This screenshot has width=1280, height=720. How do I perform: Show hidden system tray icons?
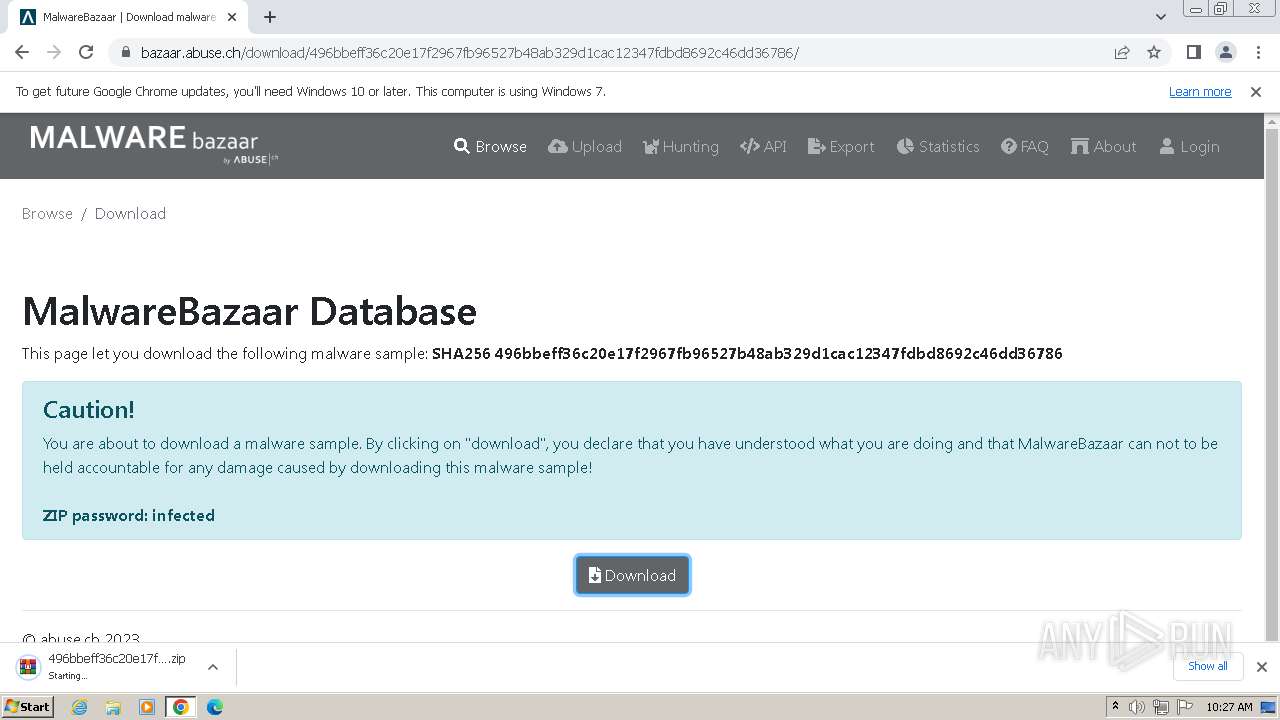coord(1116,707)
